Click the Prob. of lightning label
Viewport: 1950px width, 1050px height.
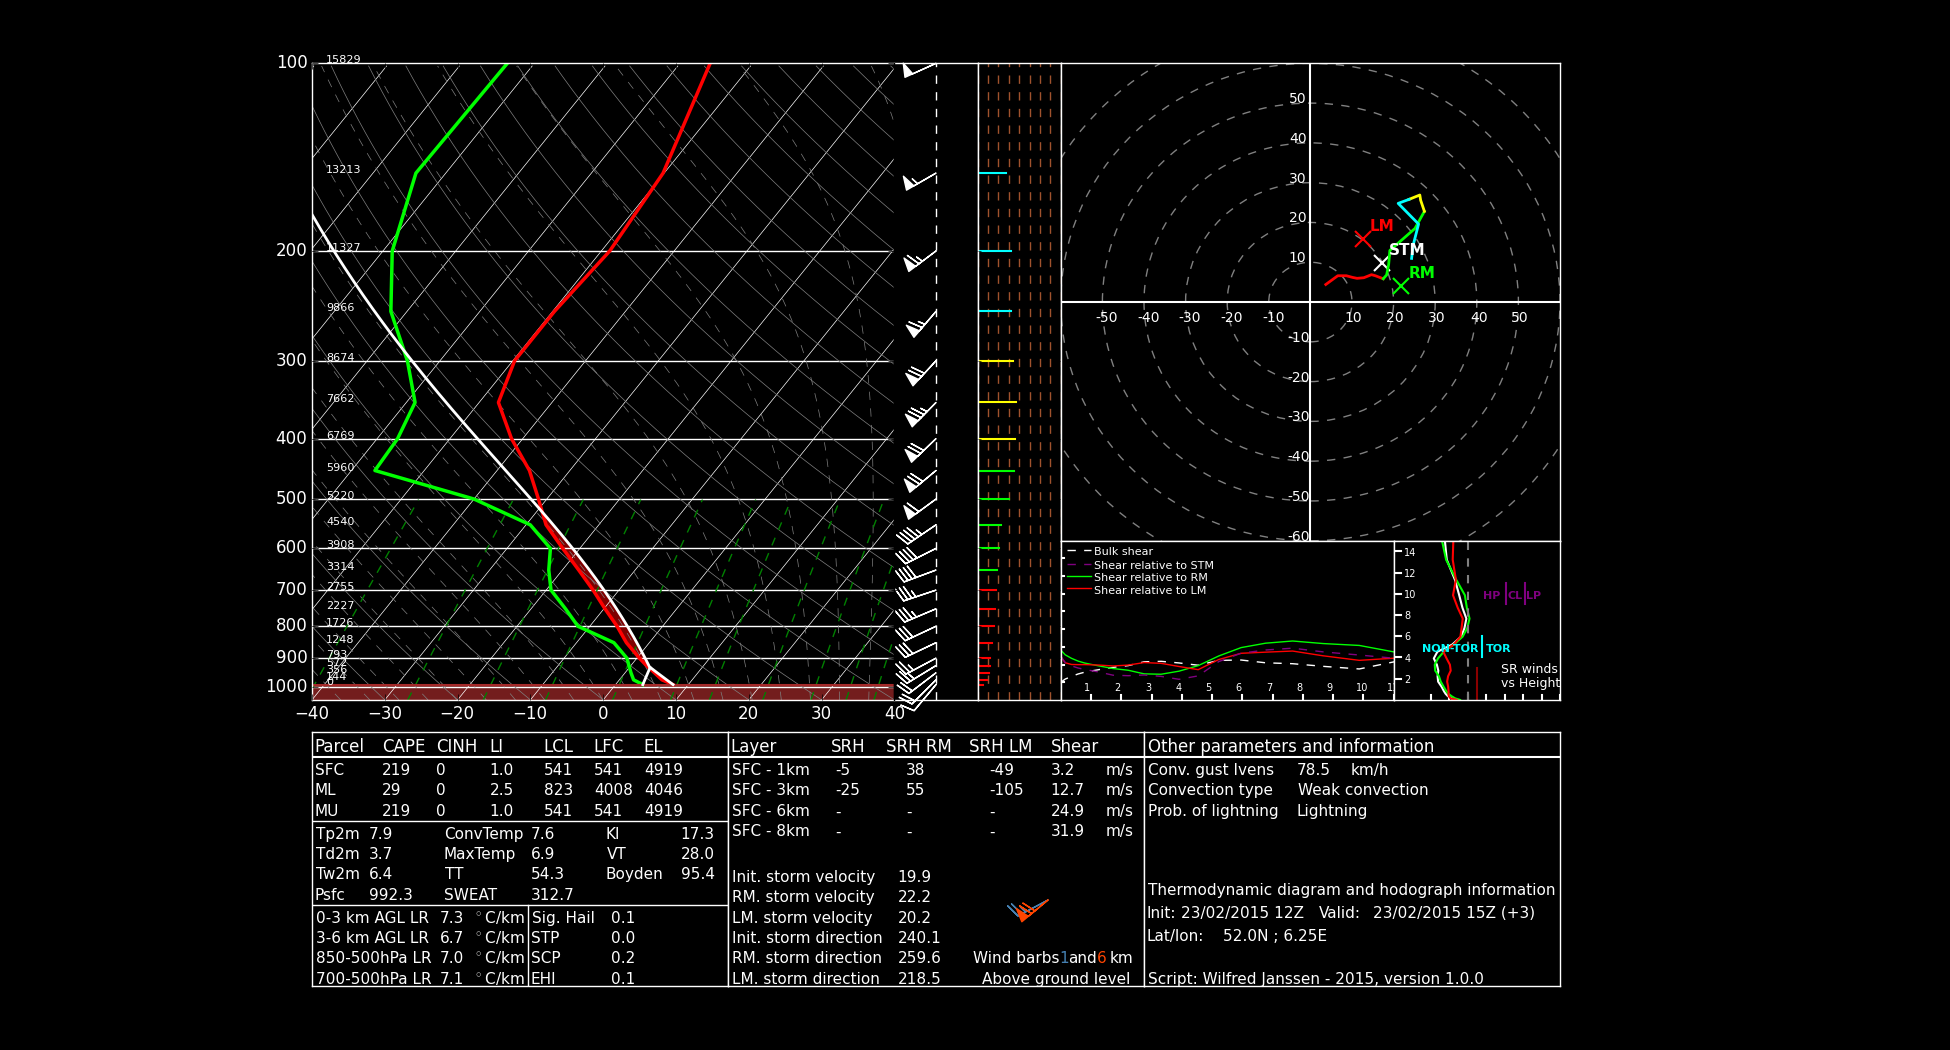(x=1213, y=811)
